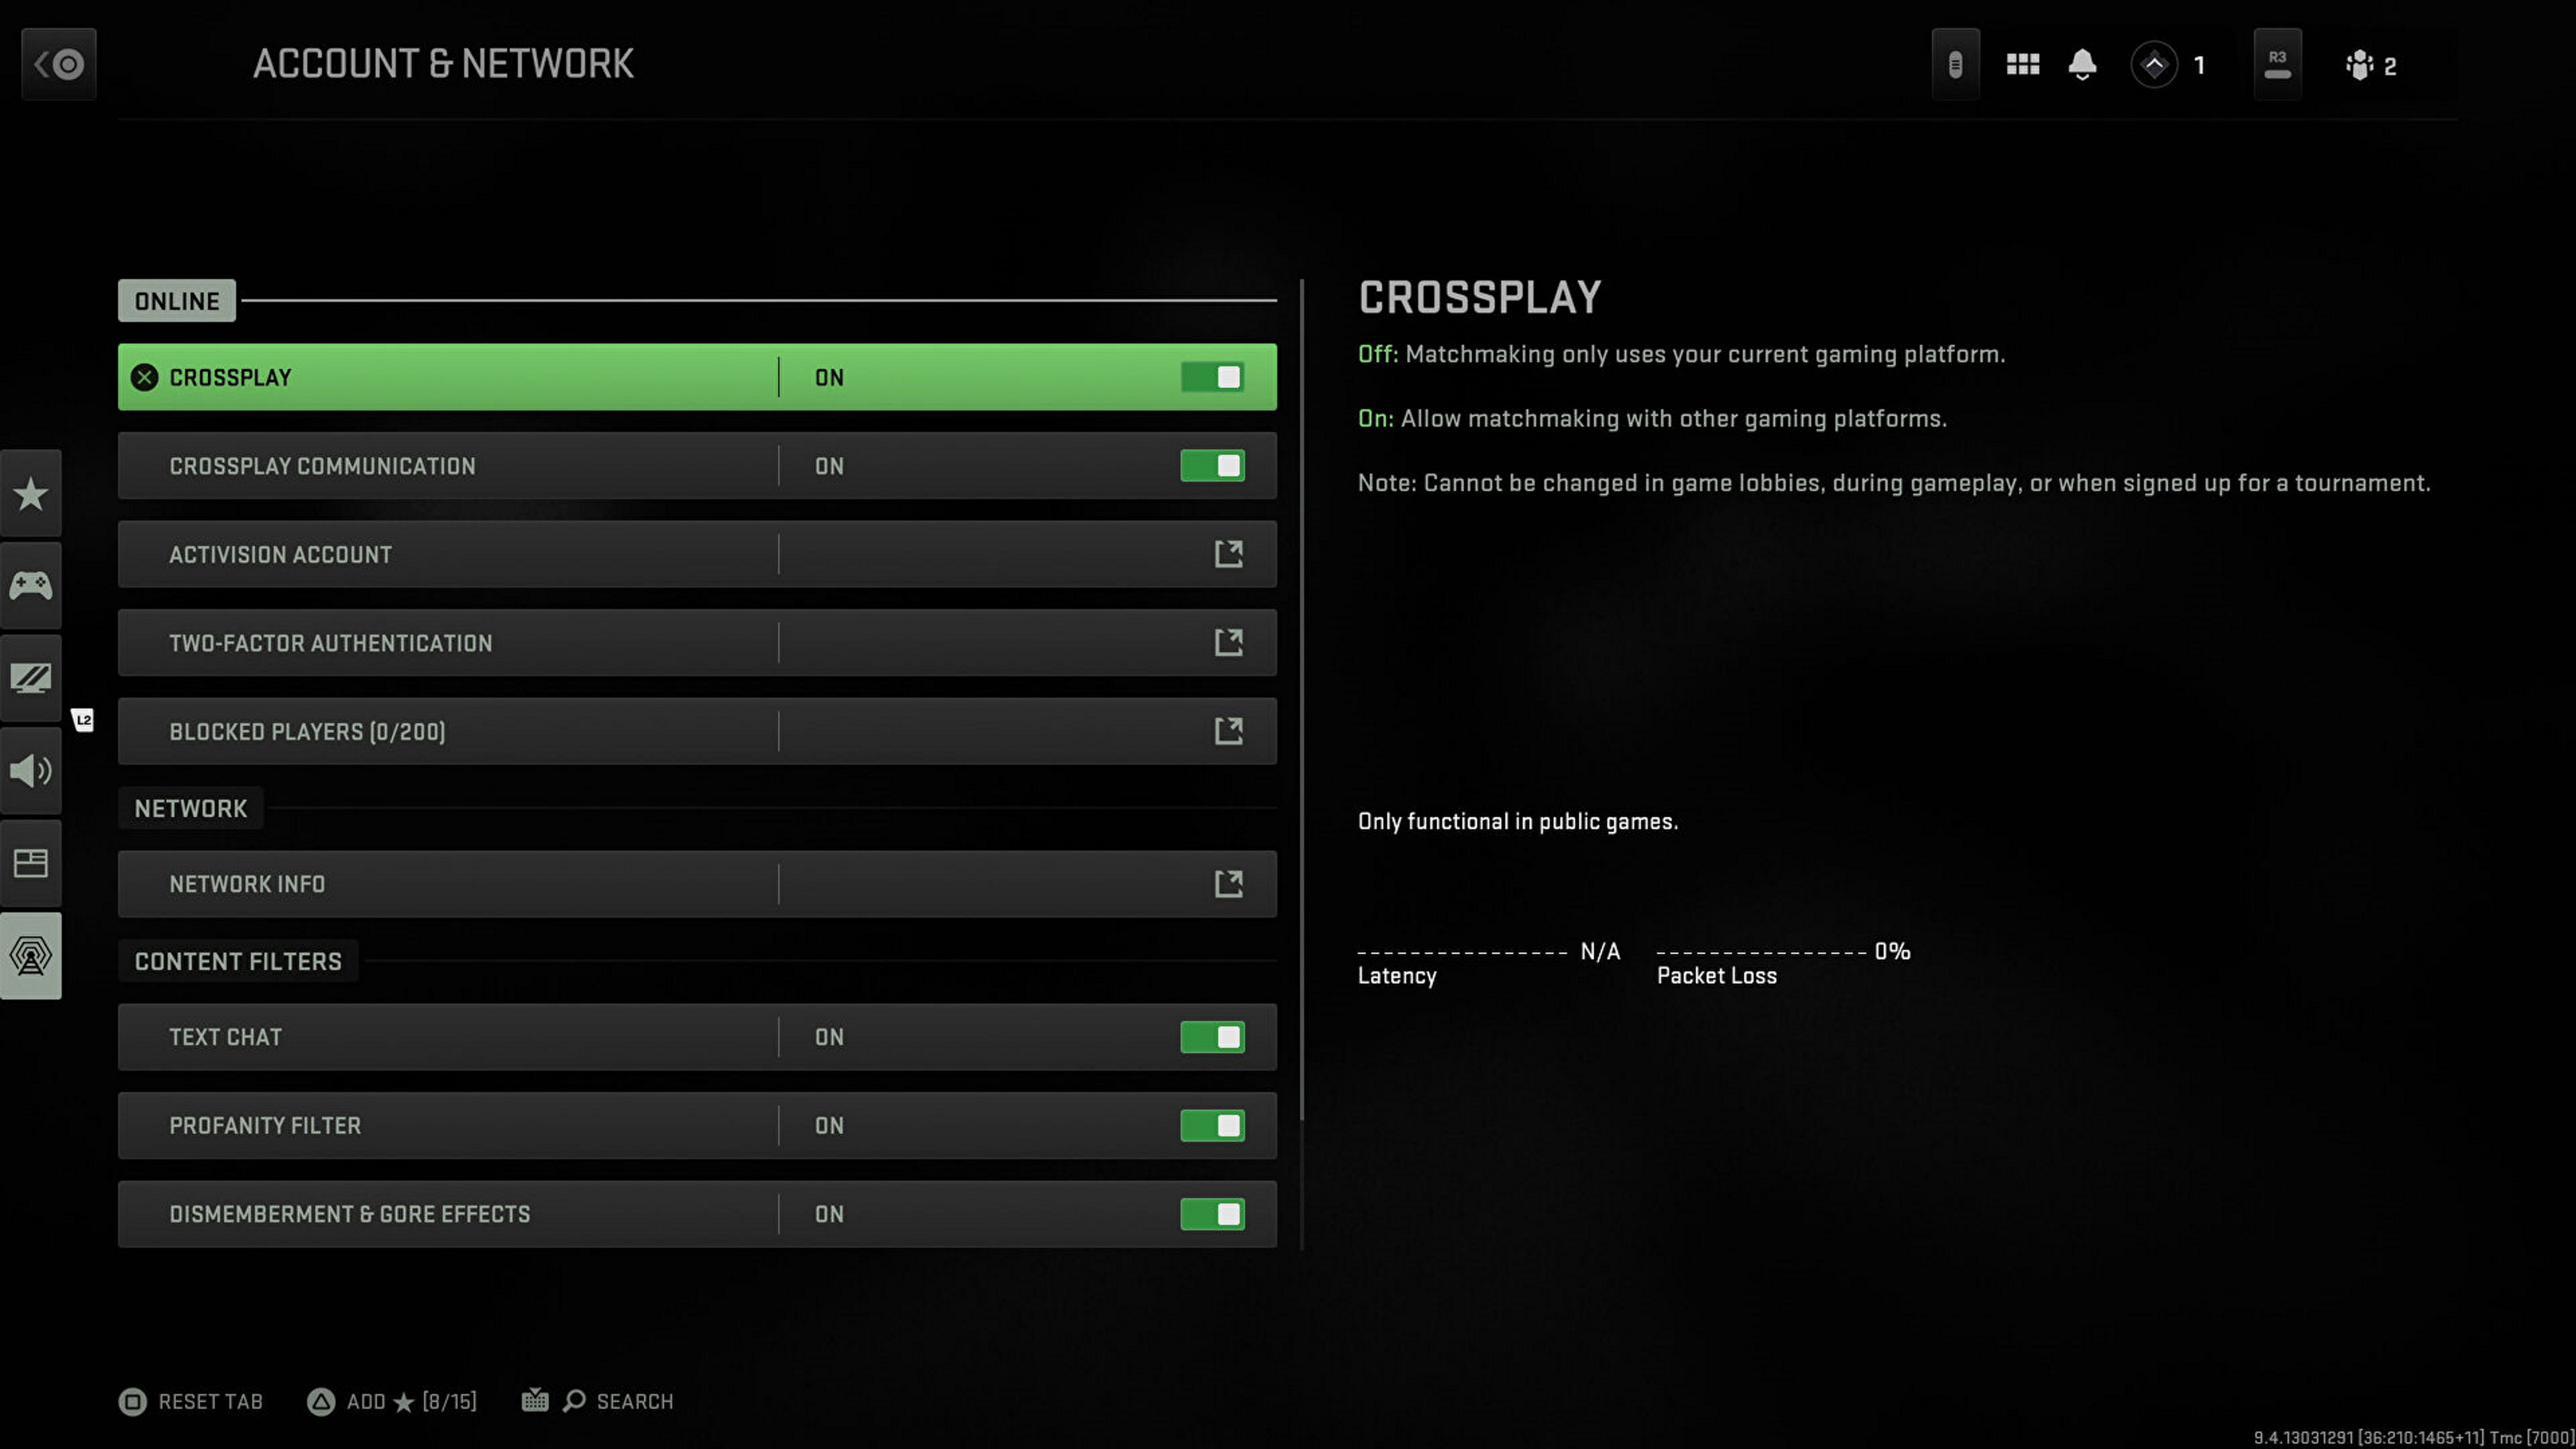
Task: Select the broadcast/antenna sidebar icon
Action: 30,955
